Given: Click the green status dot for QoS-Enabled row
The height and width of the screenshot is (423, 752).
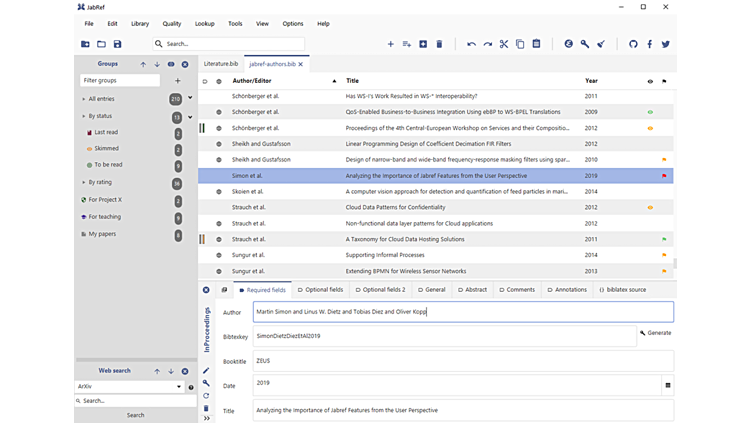Looking at the screenshot, I should click(650, 112).
